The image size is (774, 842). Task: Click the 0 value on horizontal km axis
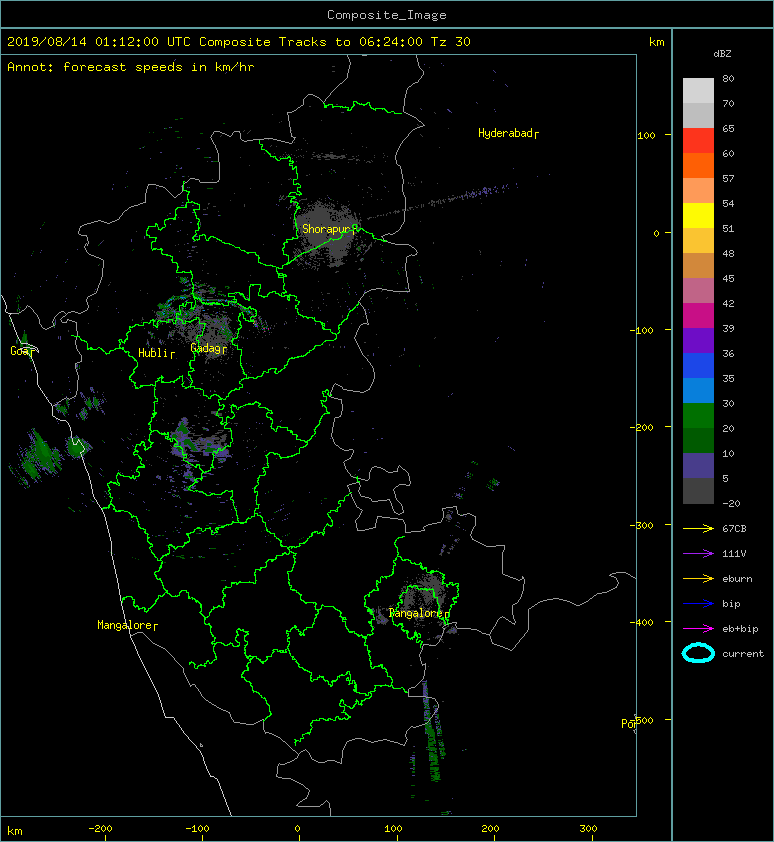click(x=298, y=829)
